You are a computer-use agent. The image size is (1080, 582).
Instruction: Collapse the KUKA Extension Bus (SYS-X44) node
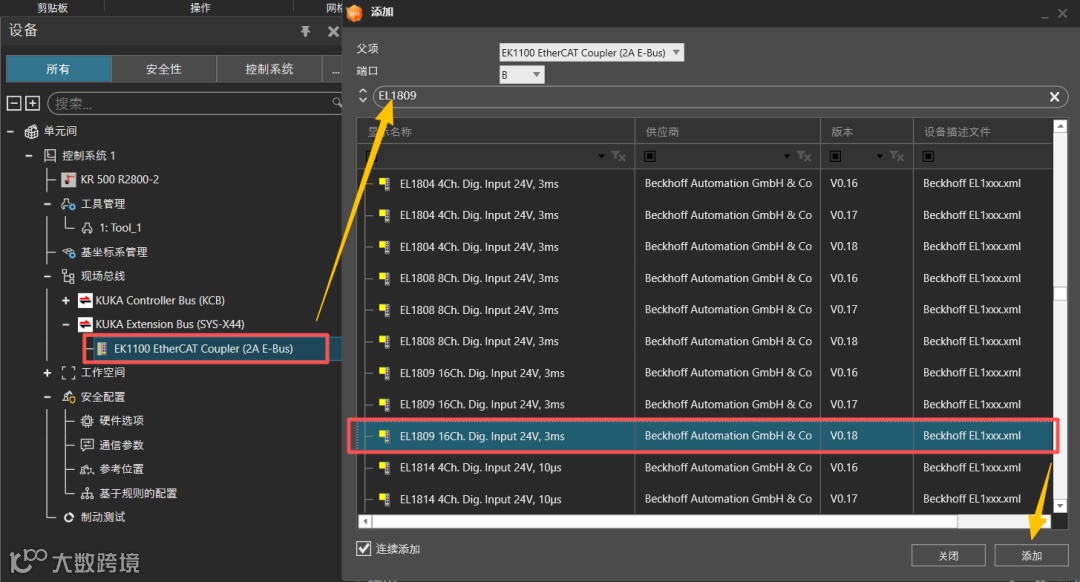[x=65, y=324]
